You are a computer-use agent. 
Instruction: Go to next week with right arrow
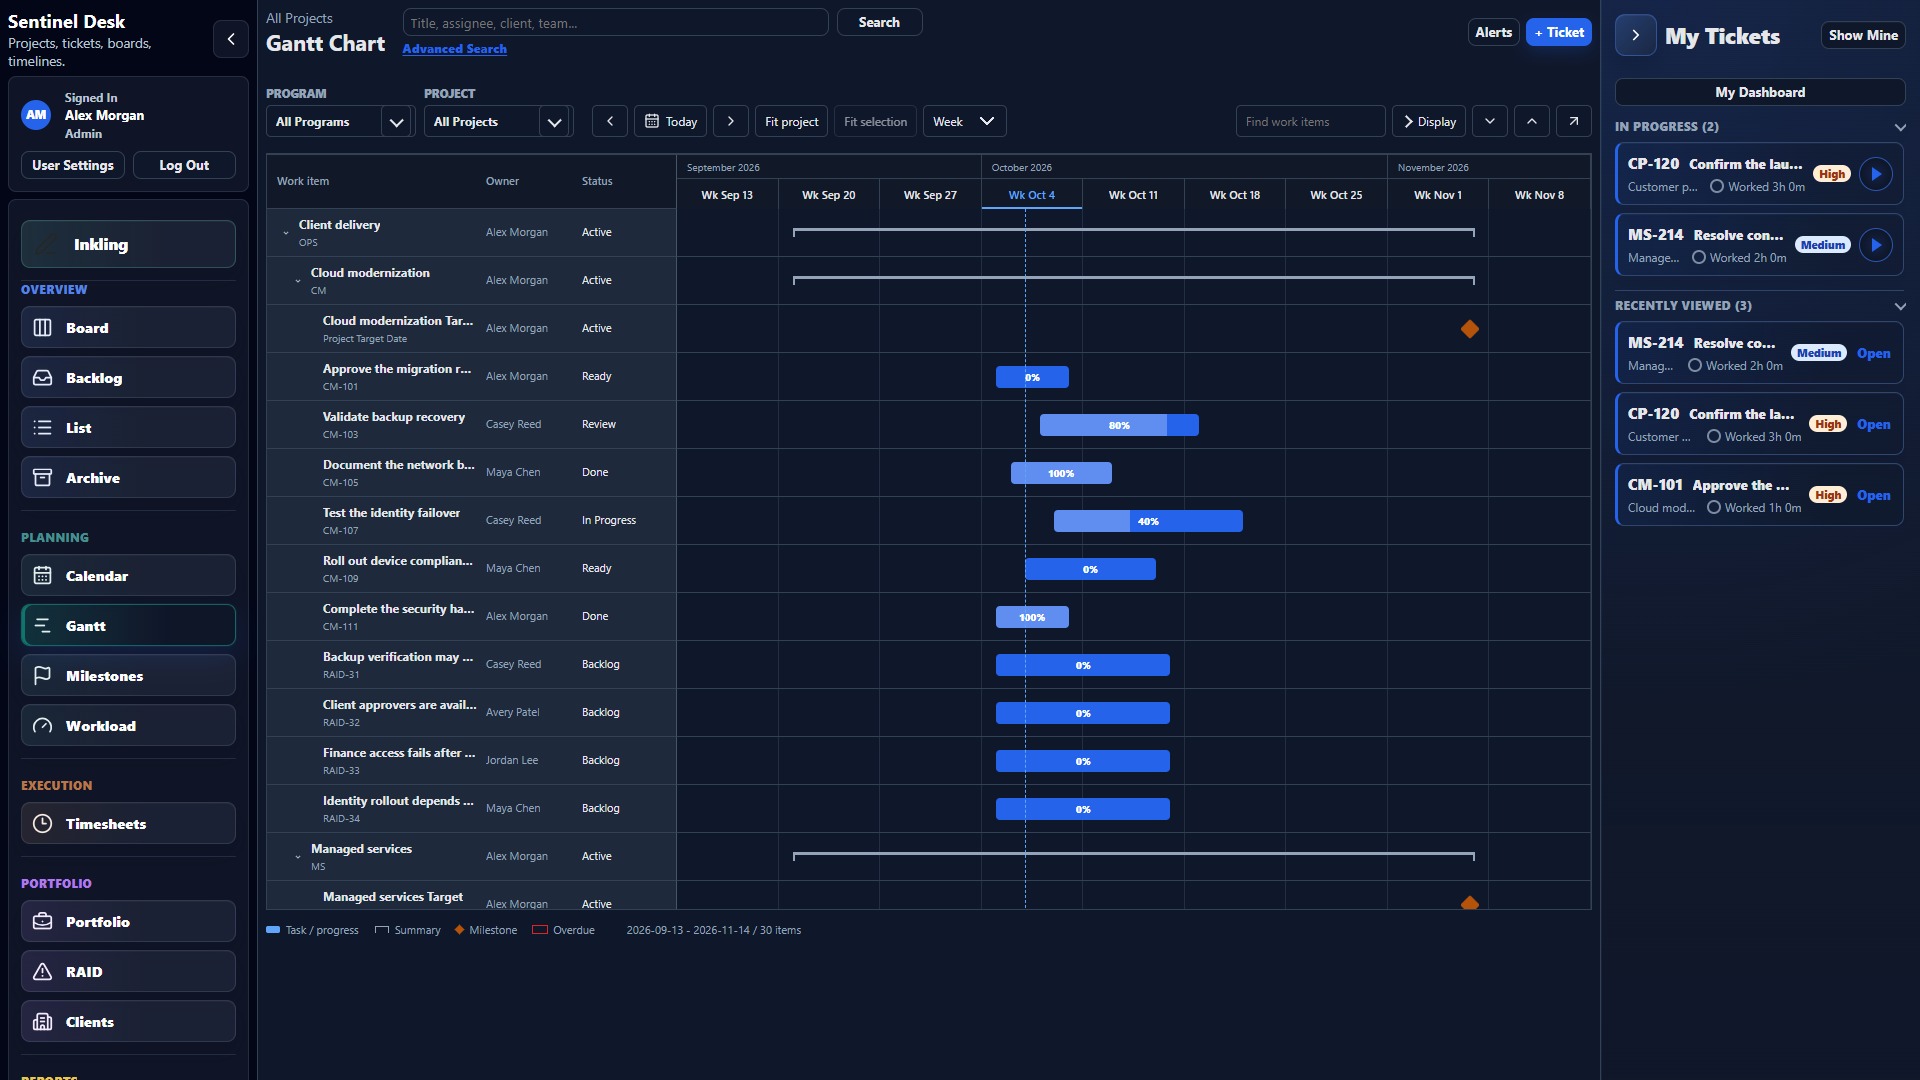[731, 121]
